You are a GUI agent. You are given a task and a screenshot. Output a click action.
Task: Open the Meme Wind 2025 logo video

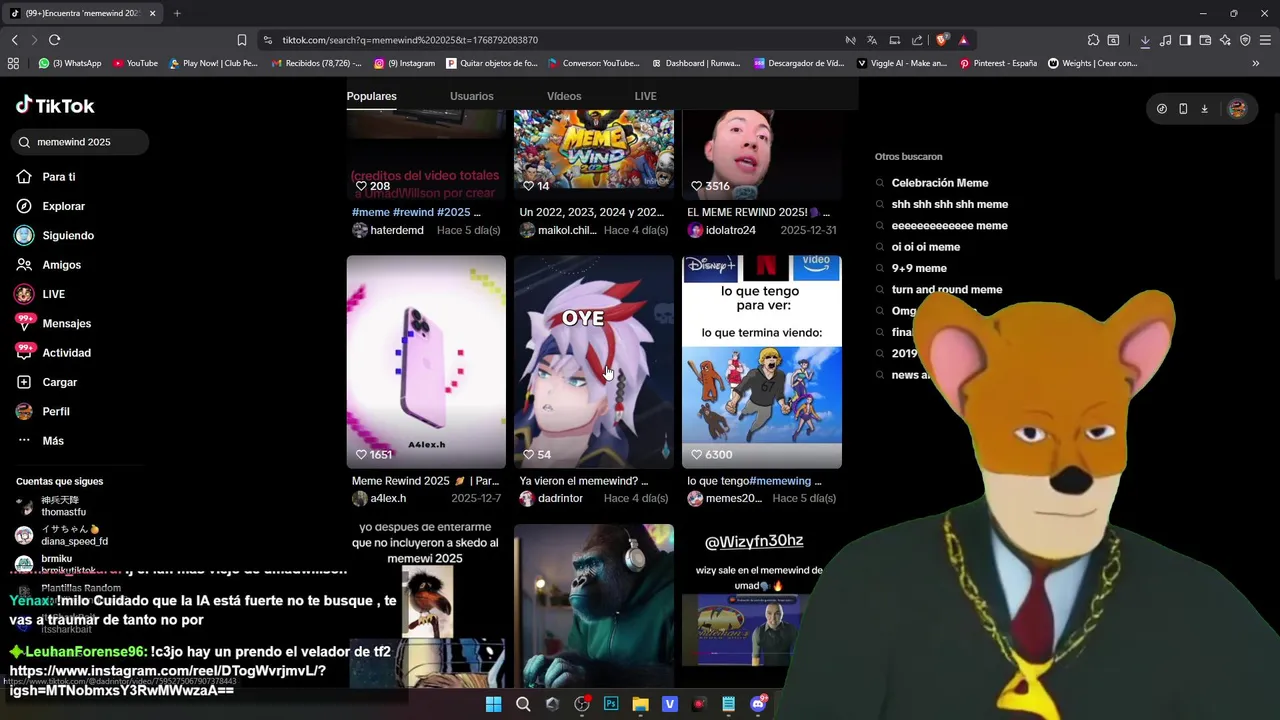(594, 154)
